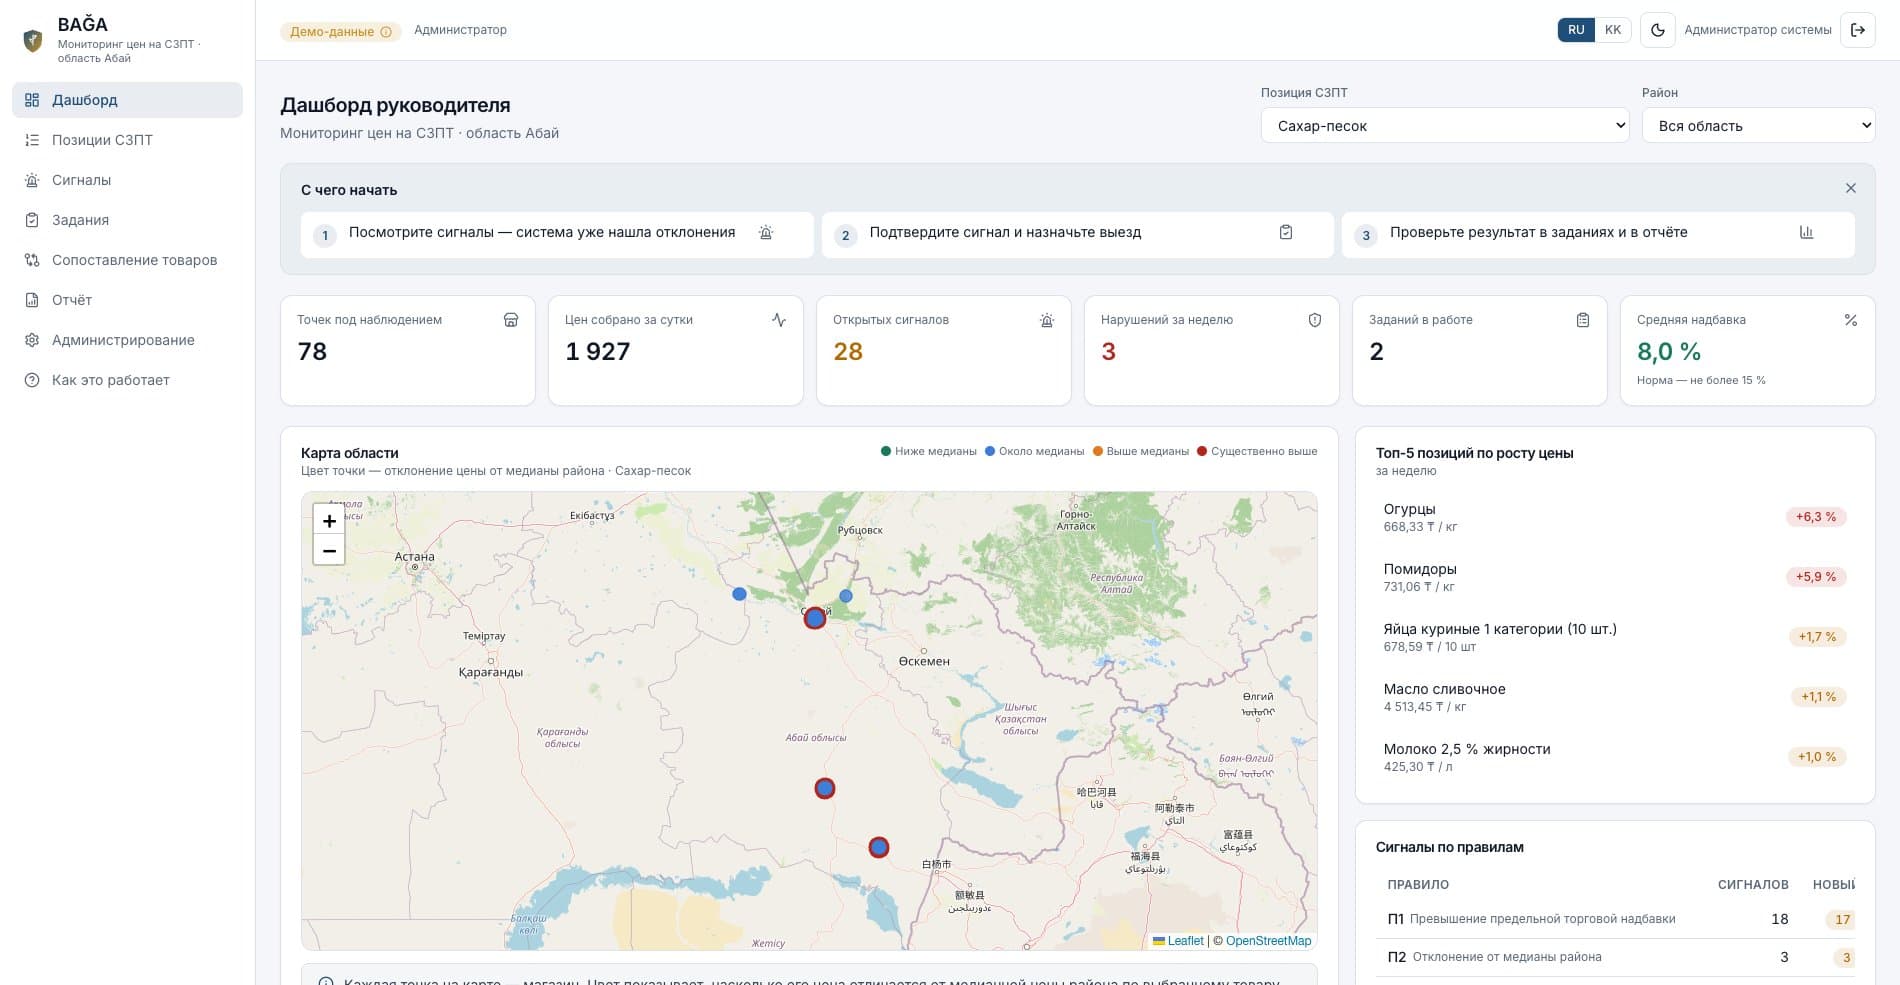Open the OpenStreetMap attribution link
Image resolution: width=1900 pixels, height=985 pixels.
1268,941
